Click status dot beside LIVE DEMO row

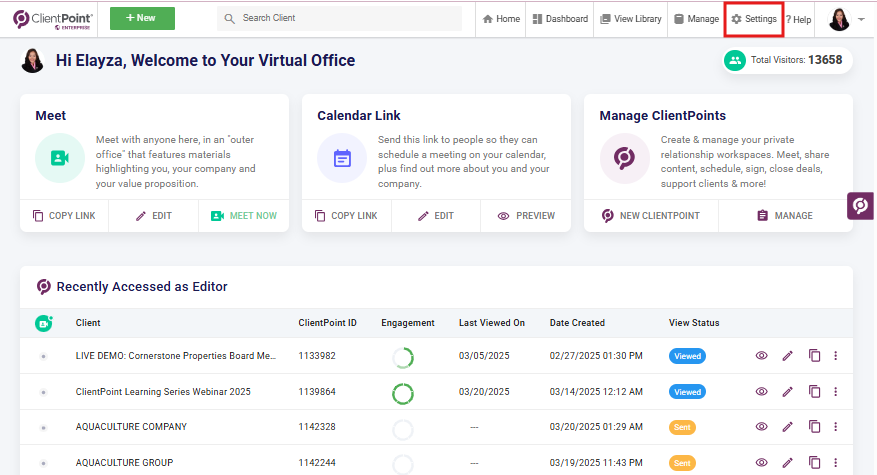(43, 356)
